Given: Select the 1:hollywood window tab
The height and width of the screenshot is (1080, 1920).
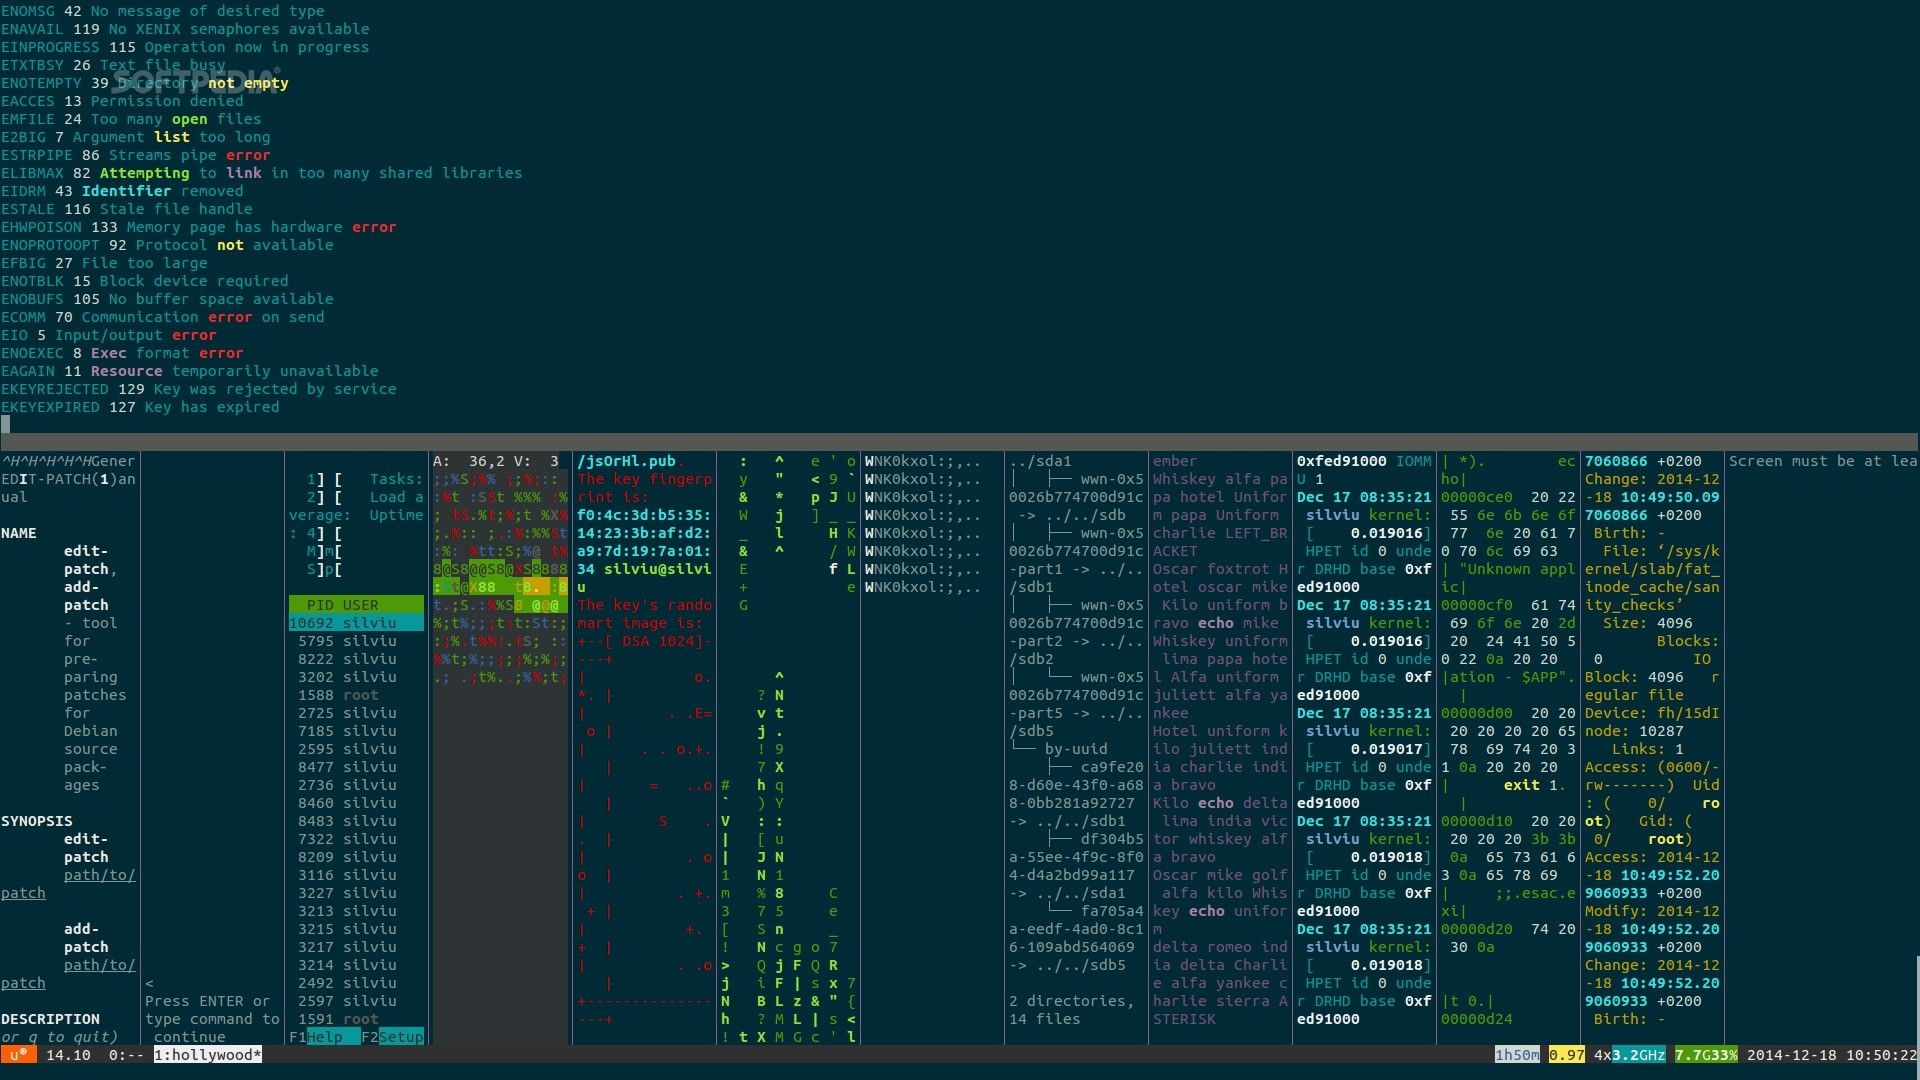Looking at the screenshot, I should point(208,1055).
